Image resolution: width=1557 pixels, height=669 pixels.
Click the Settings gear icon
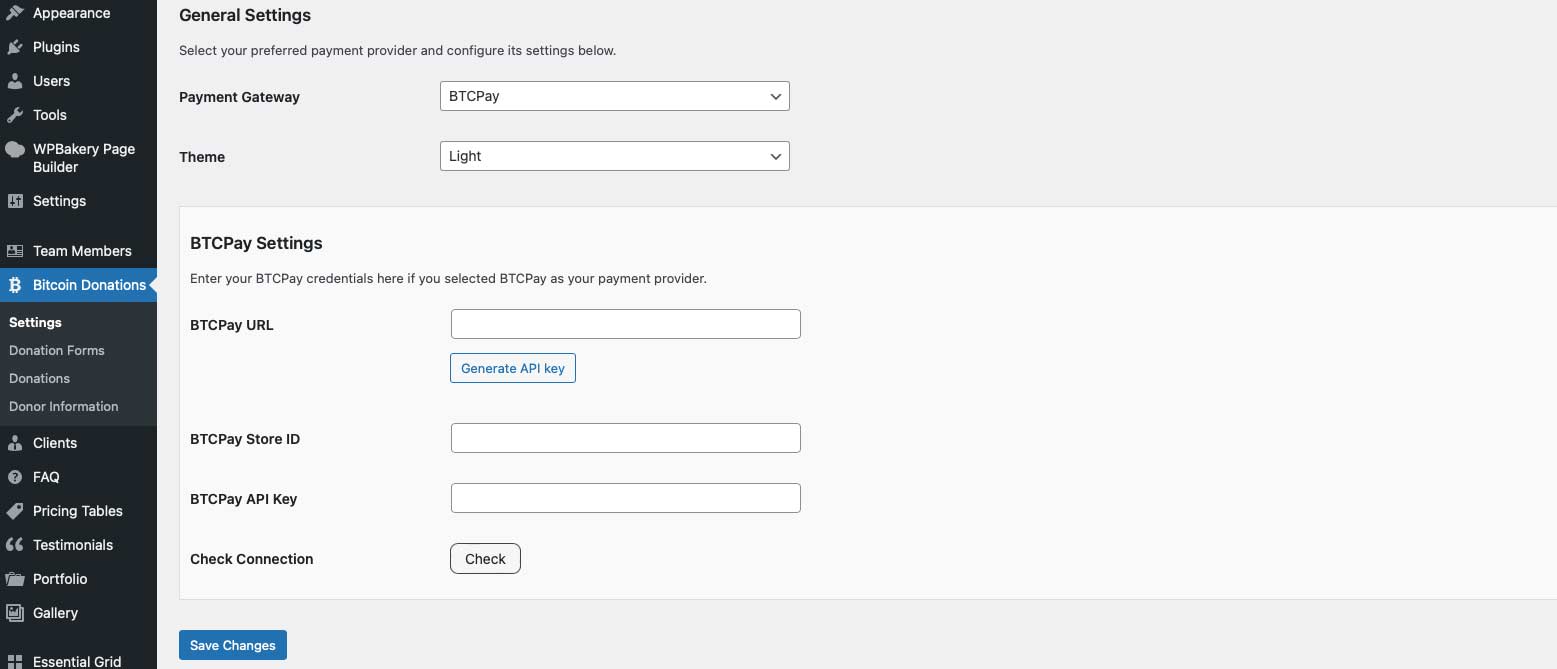tap(16, 200)
